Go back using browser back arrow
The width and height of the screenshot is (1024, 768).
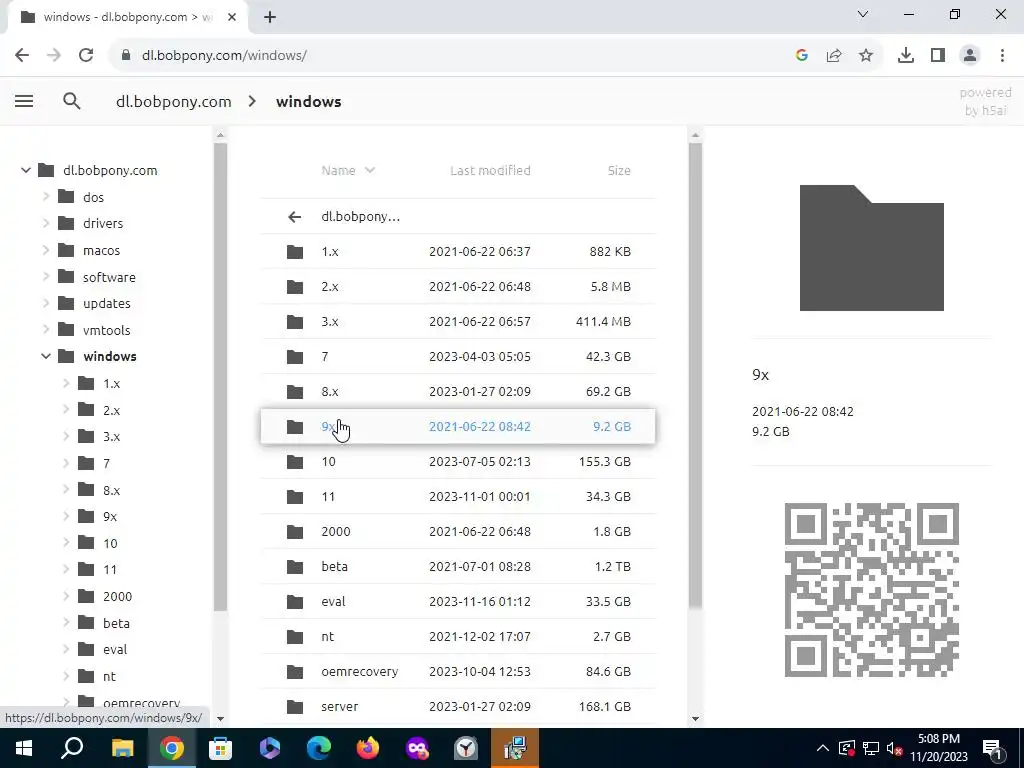point(22,56)
